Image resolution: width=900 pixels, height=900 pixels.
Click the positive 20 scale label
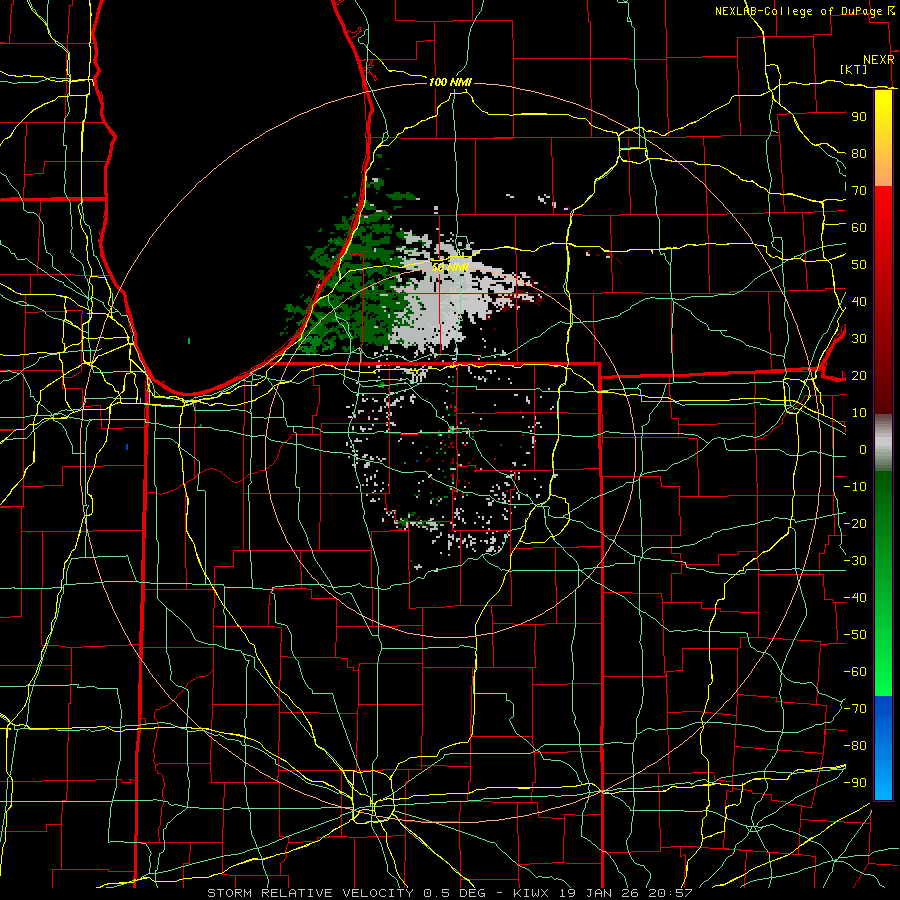click(859, 376)
